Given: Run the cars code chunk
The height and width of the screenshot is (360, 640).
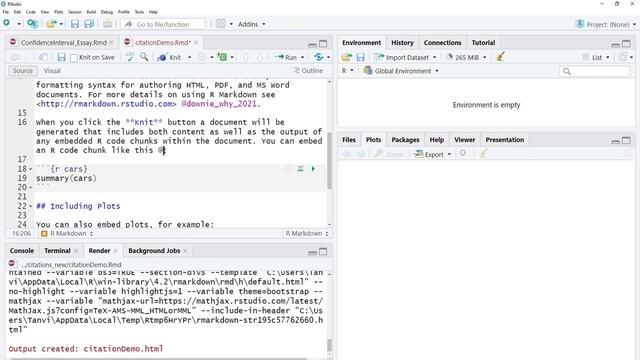Looking at the screenshot, I should (313, 169).
